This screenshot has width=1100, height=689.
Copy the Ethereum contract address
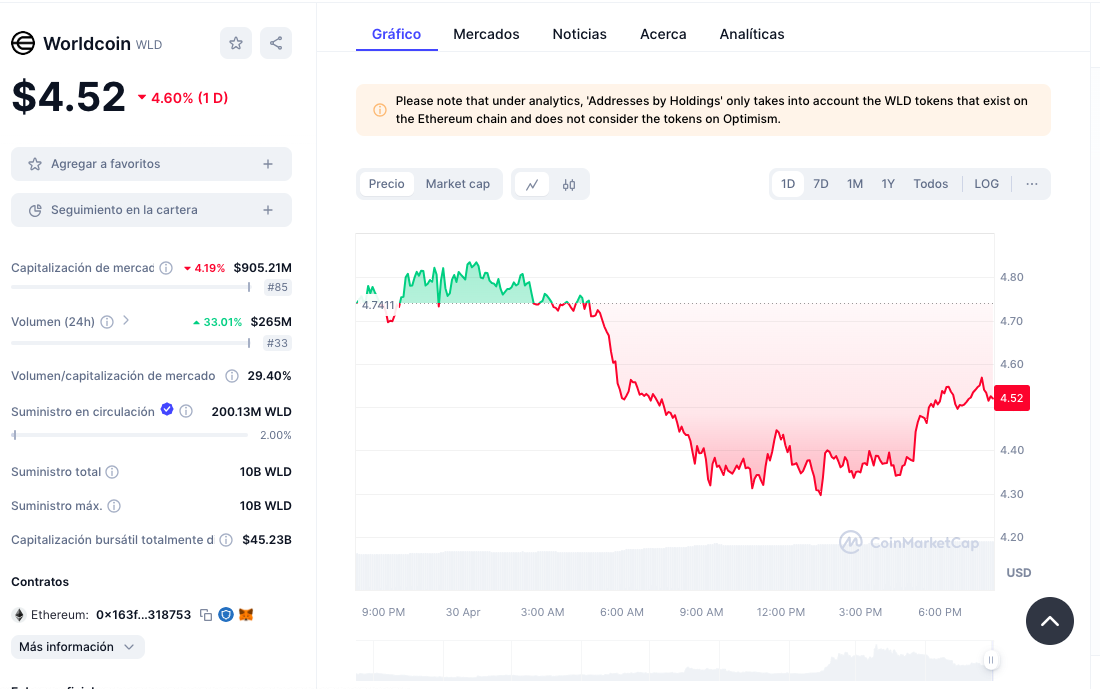pyautogui.click(x=205, y=615)
